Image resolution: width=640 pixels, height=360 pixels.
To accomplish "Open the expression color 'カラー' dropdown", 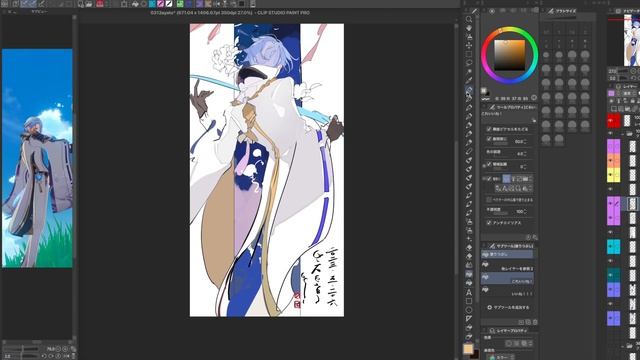I will coord(501,357).
